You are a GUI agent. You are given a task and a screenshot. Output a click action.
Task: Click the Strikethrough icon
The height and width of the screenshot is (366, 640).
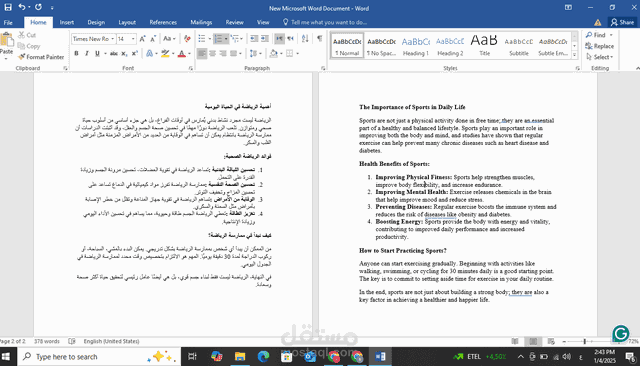[x=113, y=53]
